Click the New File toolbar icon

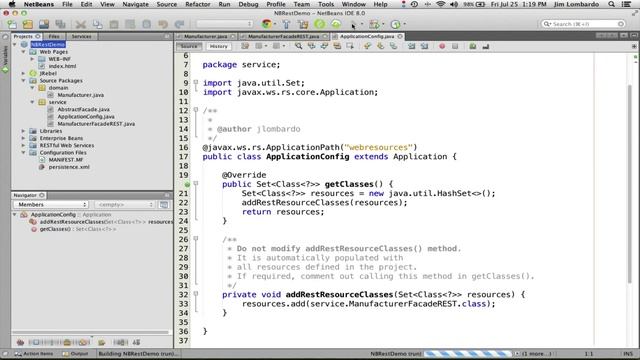tap(12, 24)
